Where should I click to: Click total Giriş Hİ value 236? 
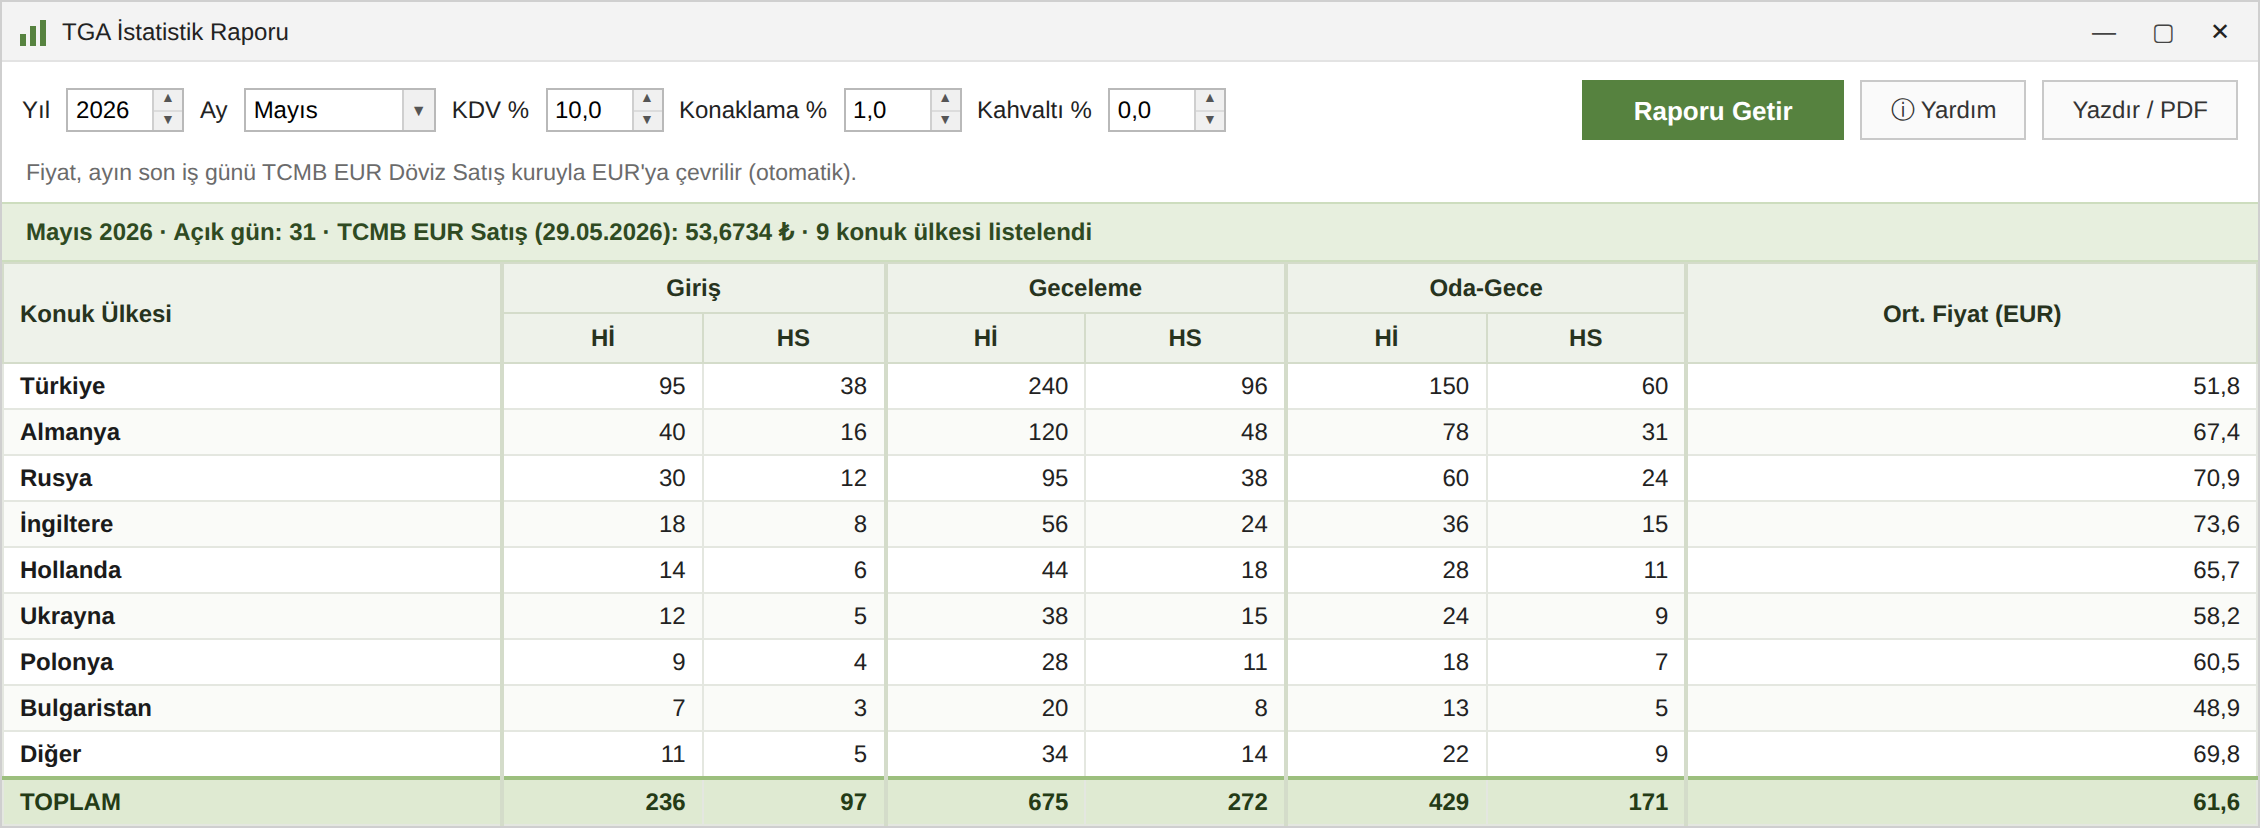665,802
